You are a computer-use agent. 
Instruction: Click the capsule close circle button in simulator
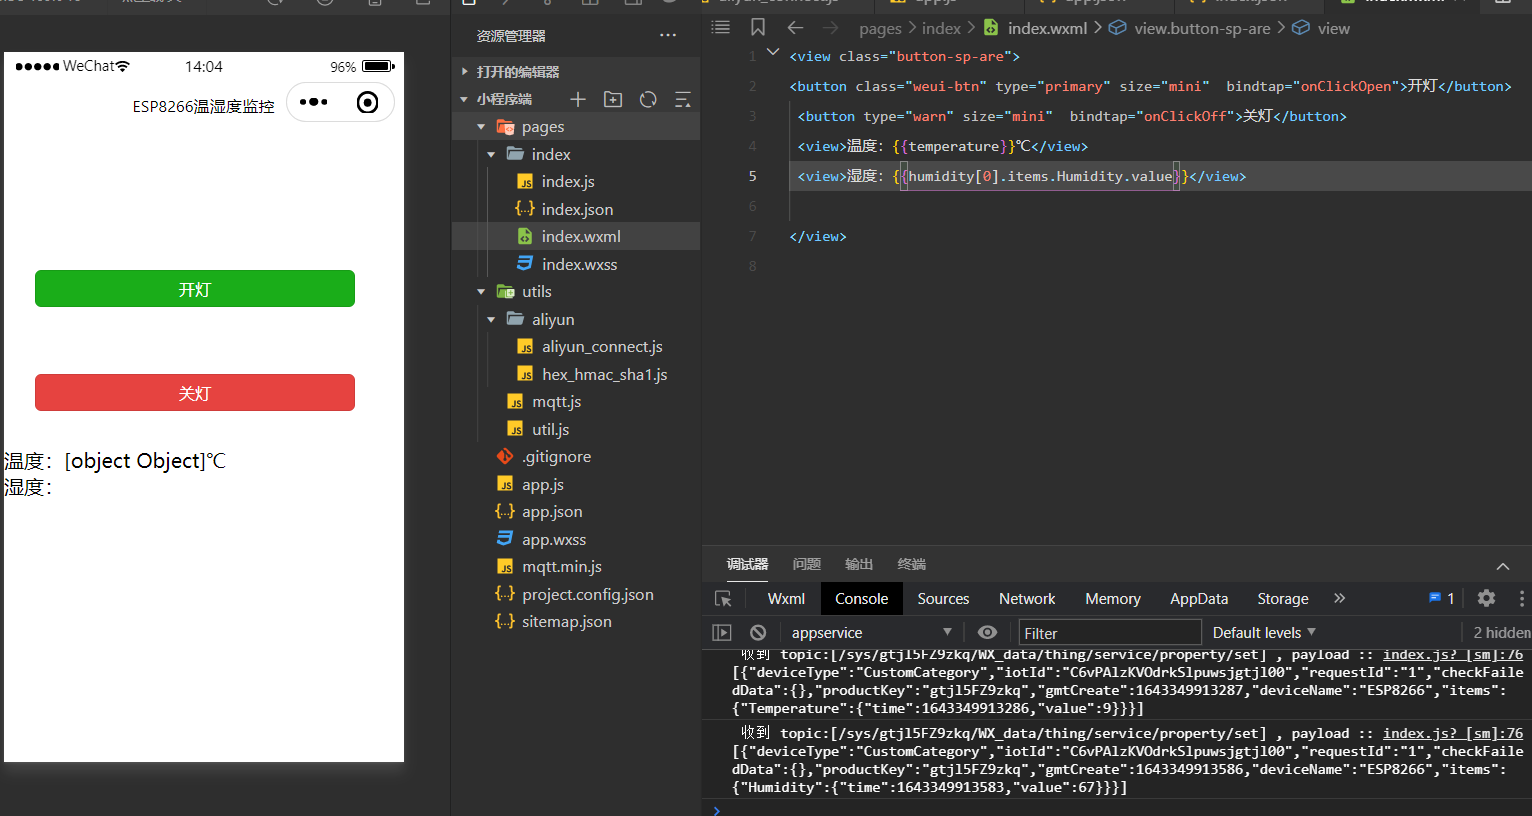tap(367, 102)
